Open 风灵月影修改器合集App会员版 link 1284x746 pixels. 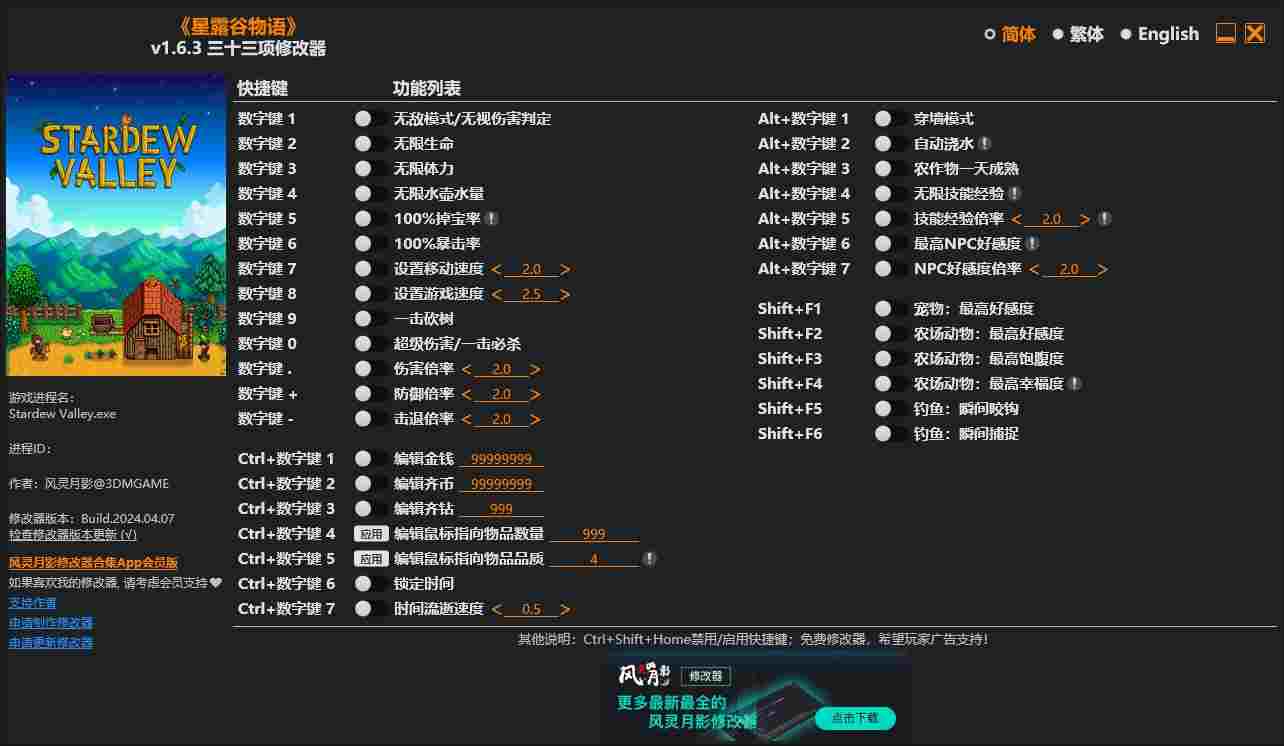pyautogui.click(x=93, y=563)
